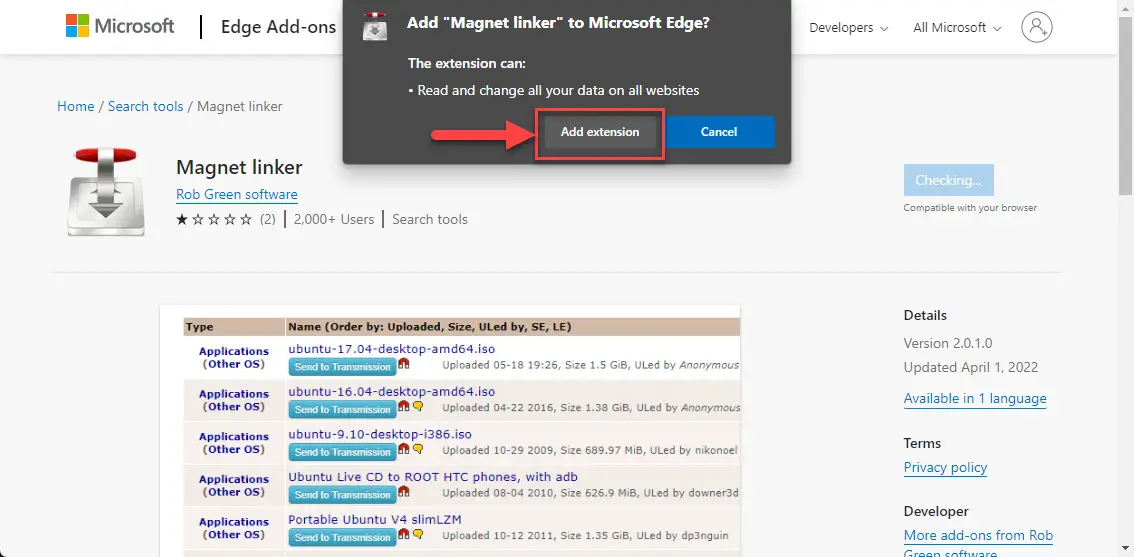Open the extension preview screenshot thumbnail
This screenshot has width=1134, height=557.
[x=450, y=431]
